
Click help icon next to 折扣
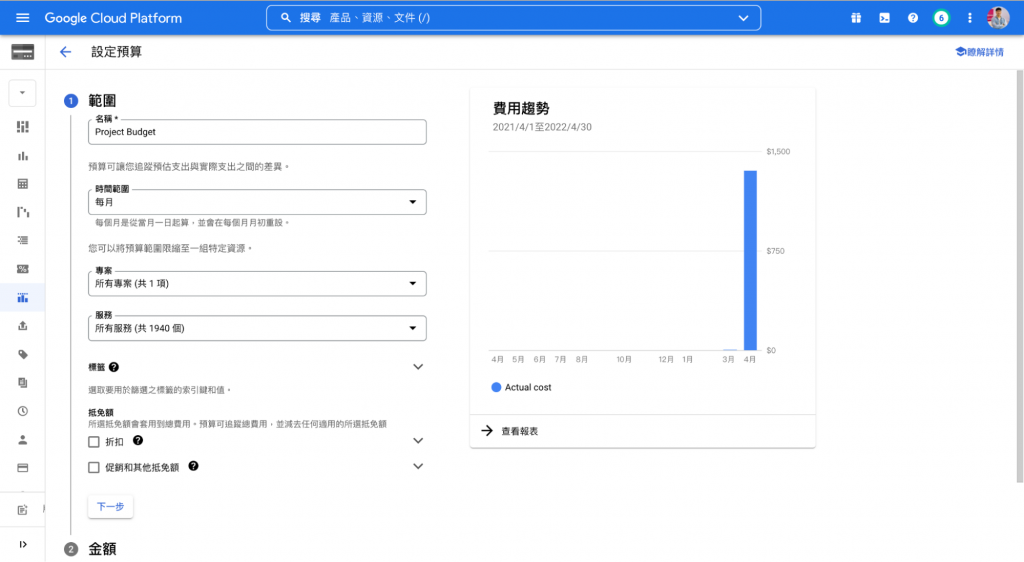138,441
